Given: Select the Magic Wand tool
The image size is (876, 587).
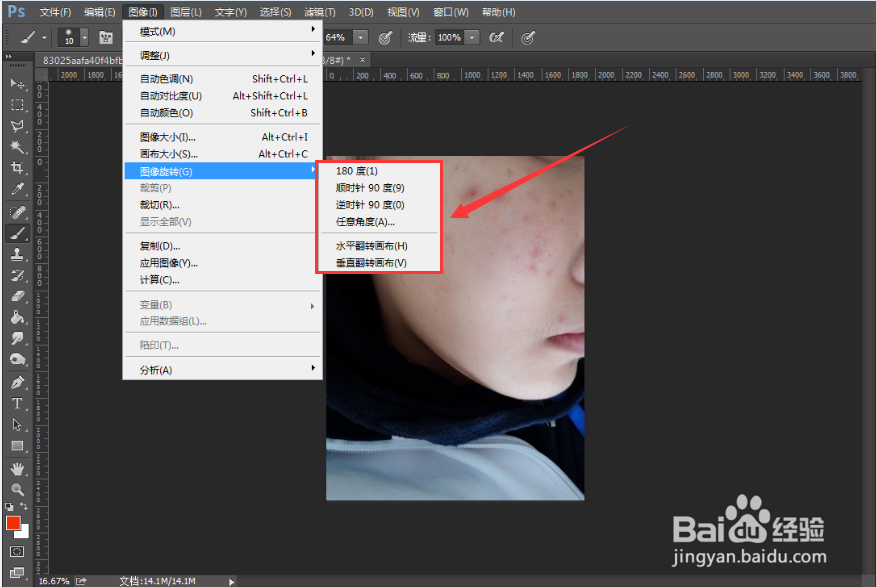Looking at the screenshot, I should pyautogui.click(x=17, y=147).
